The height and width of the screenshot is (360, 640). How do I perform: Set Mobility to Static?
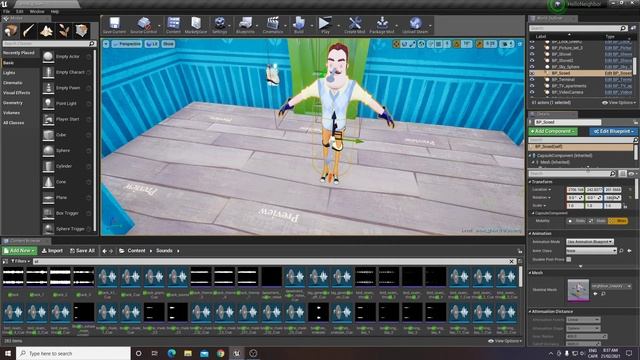(577, 221)
